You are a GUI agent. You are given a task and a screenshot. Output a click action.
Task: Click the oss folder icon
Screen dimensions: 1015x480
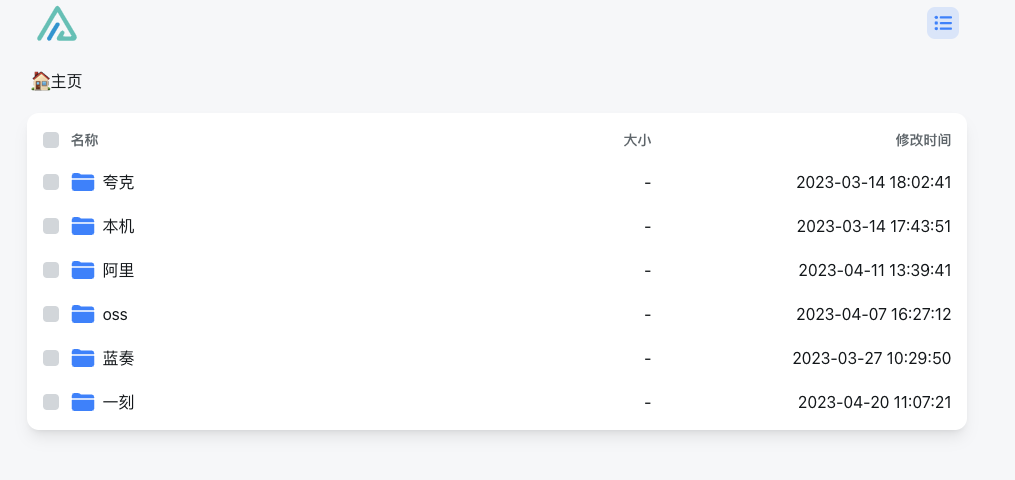pyautogui.click(x=83, y=314)
